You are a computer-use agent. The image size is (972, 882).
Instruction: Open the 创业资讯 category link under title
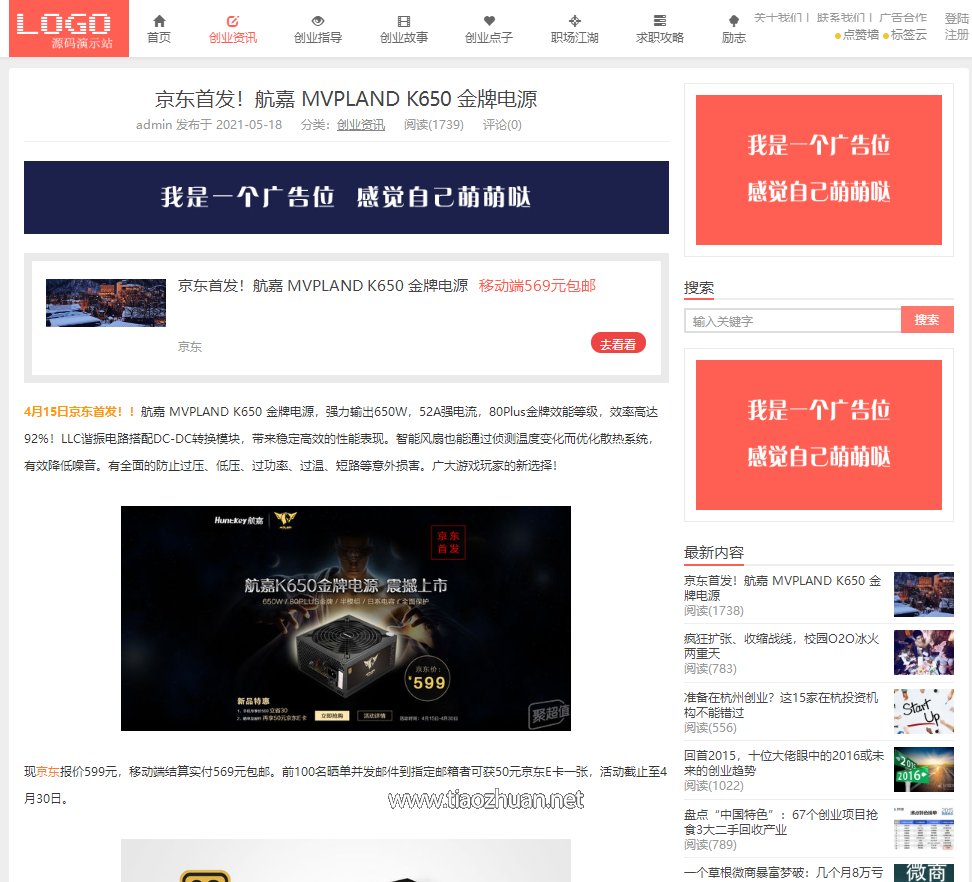click(x=361, y=125)
